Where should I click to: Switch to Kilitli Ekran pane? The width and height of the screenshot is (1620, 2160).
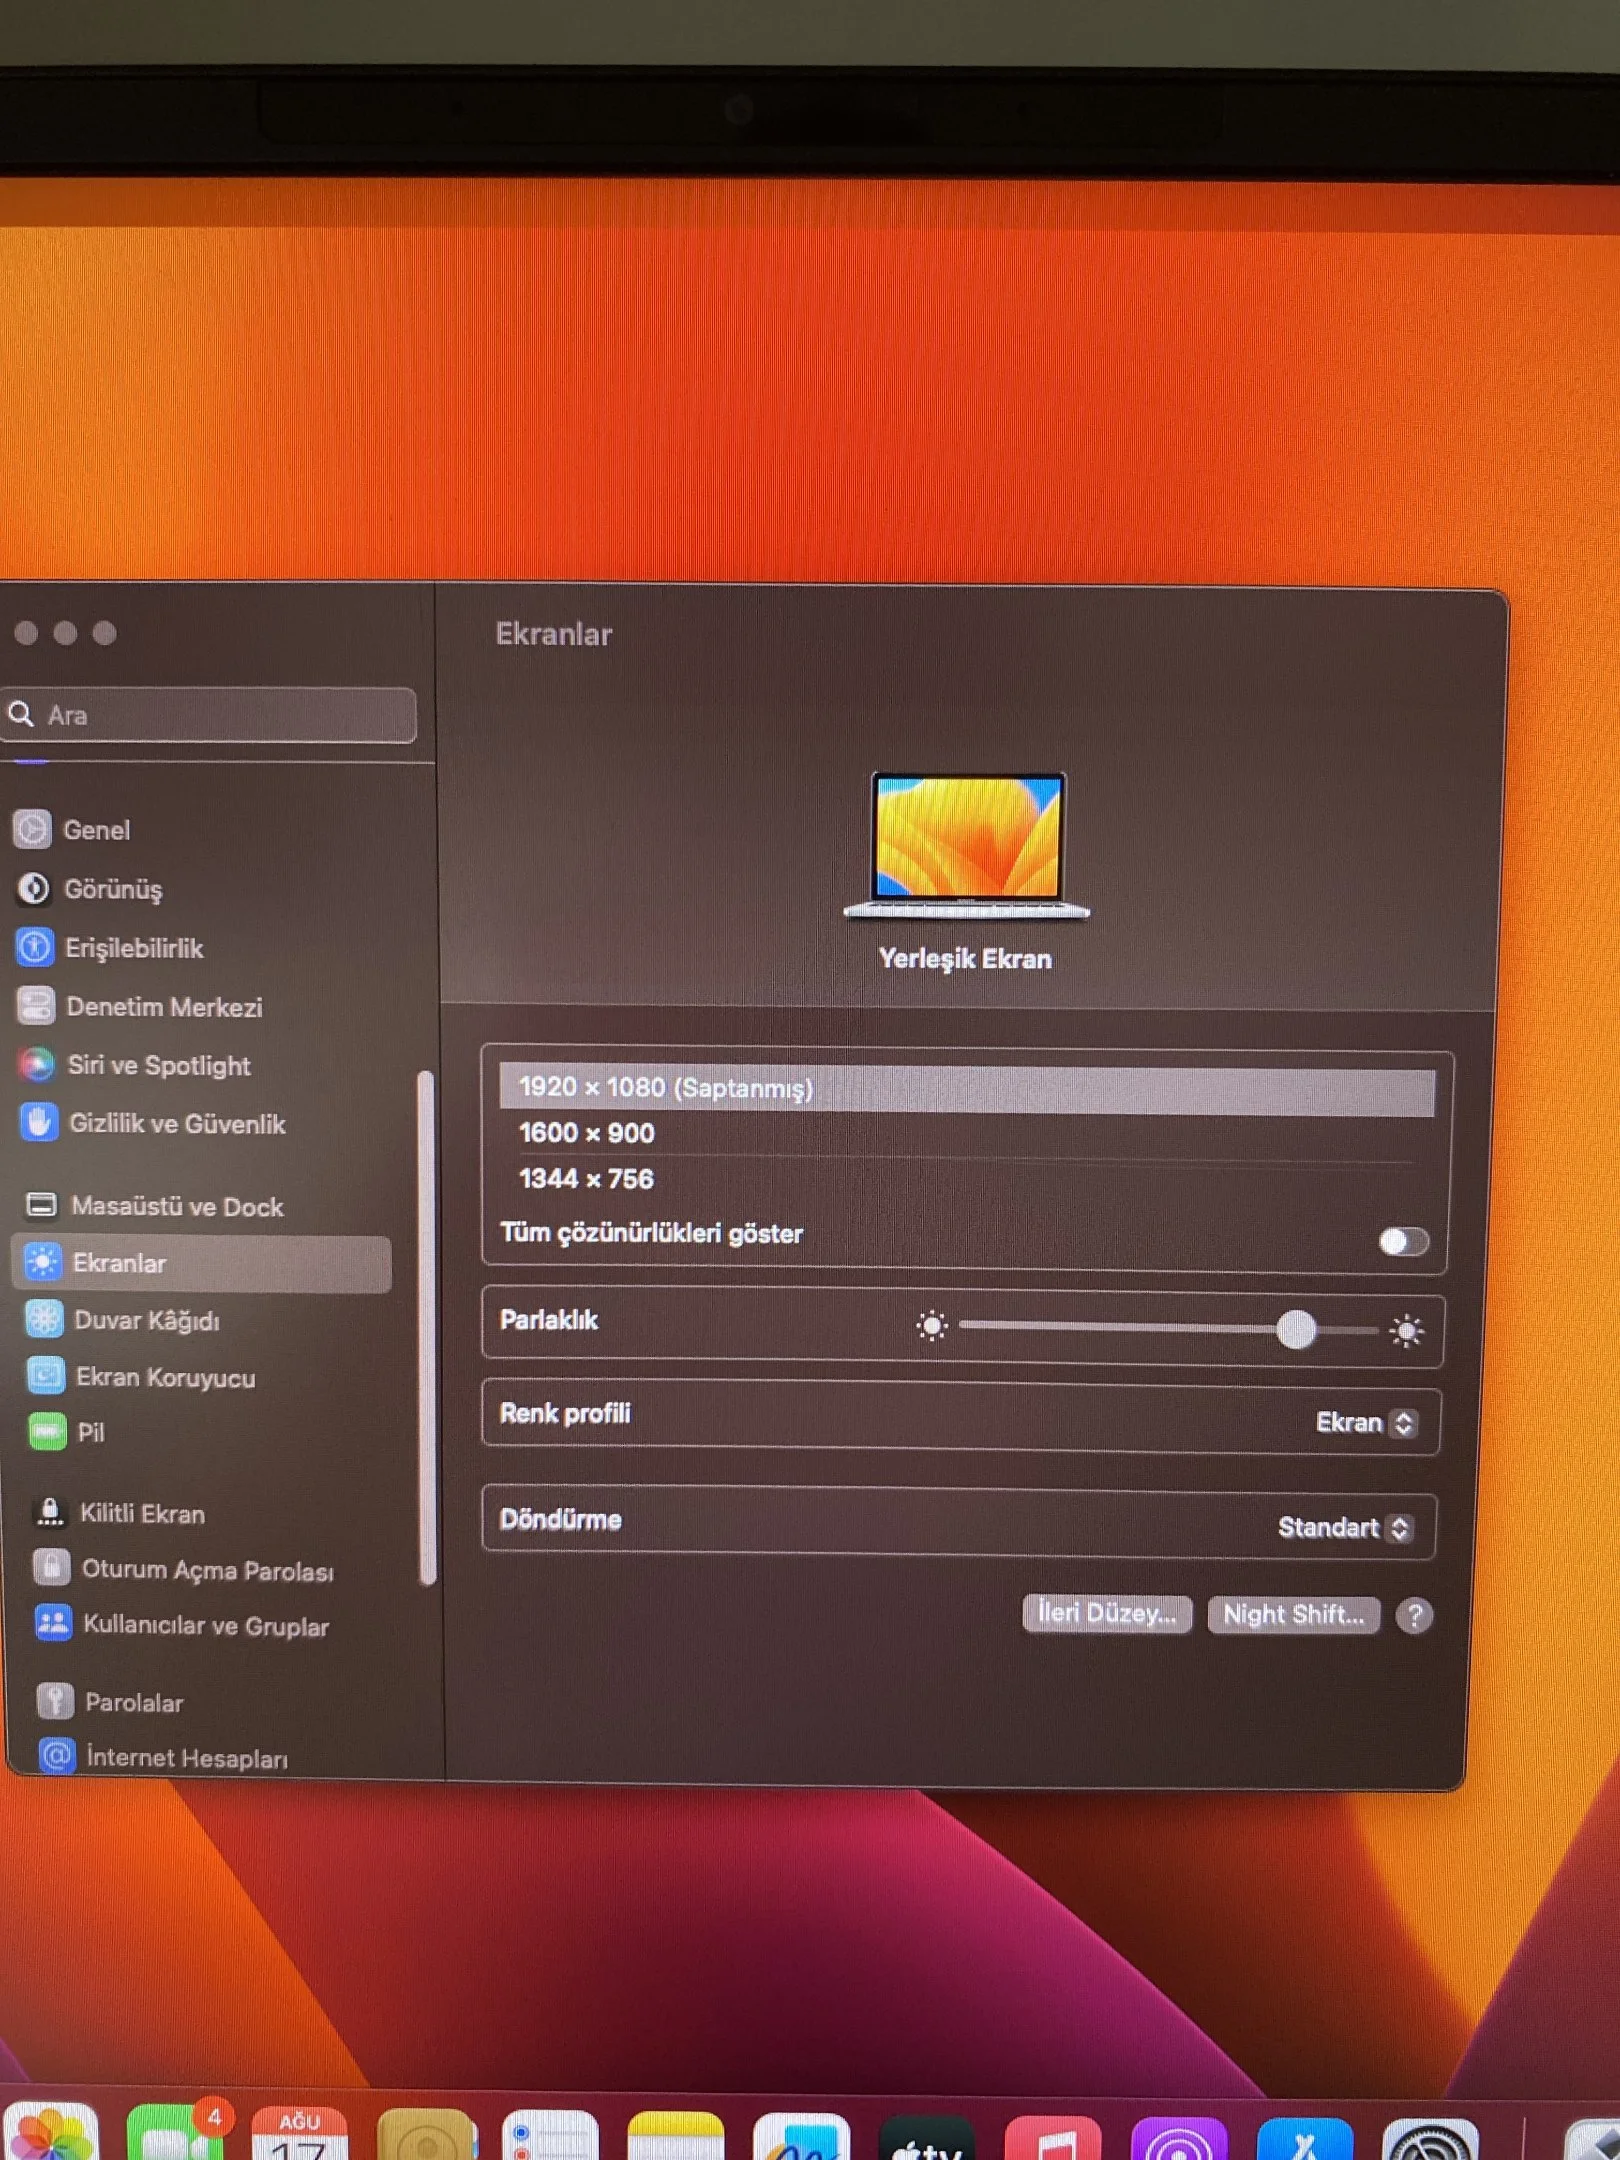pyautogui.click(x=142, y=1513)
